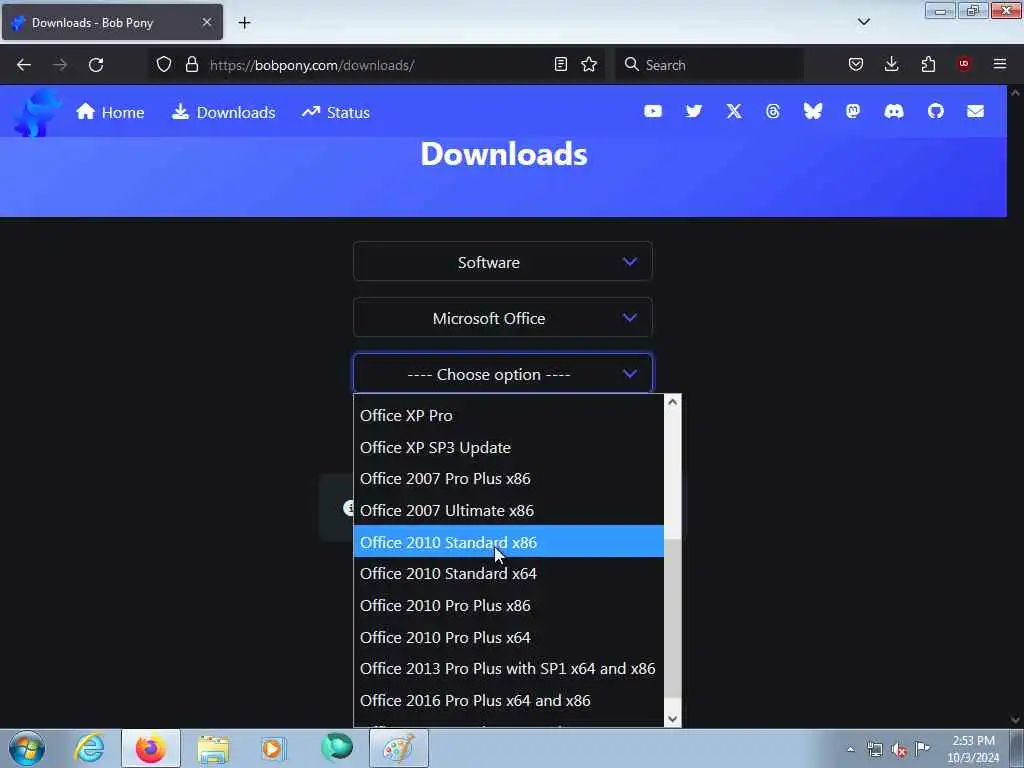The image size is (1024, 768).
Task: Click the muted volume tray icon
Action: (899, 750)
